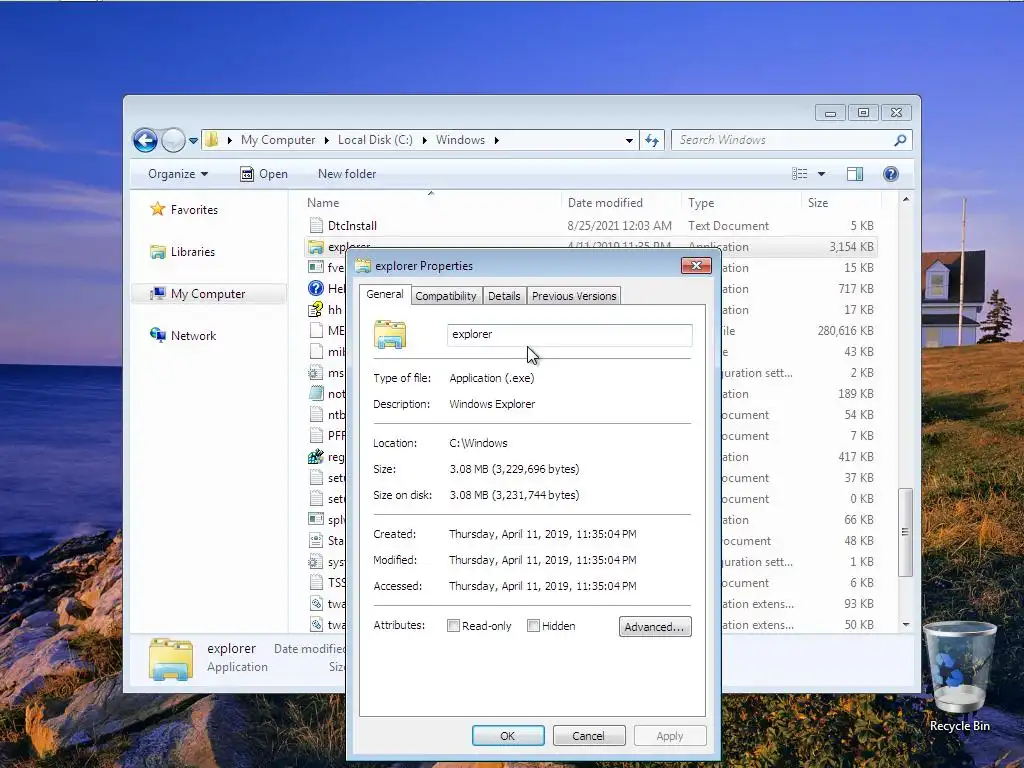
Task: Open the Recycle Bin desktop icon
Action: (959, 677)
